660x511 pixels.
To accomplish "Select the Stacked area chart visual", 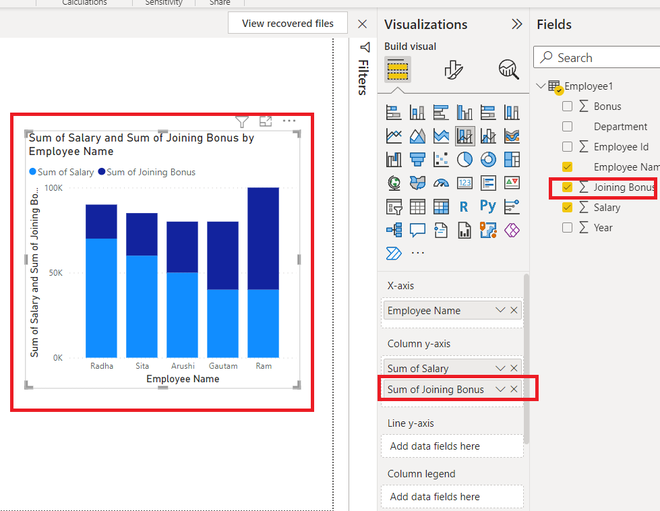I will click(441, 136).
